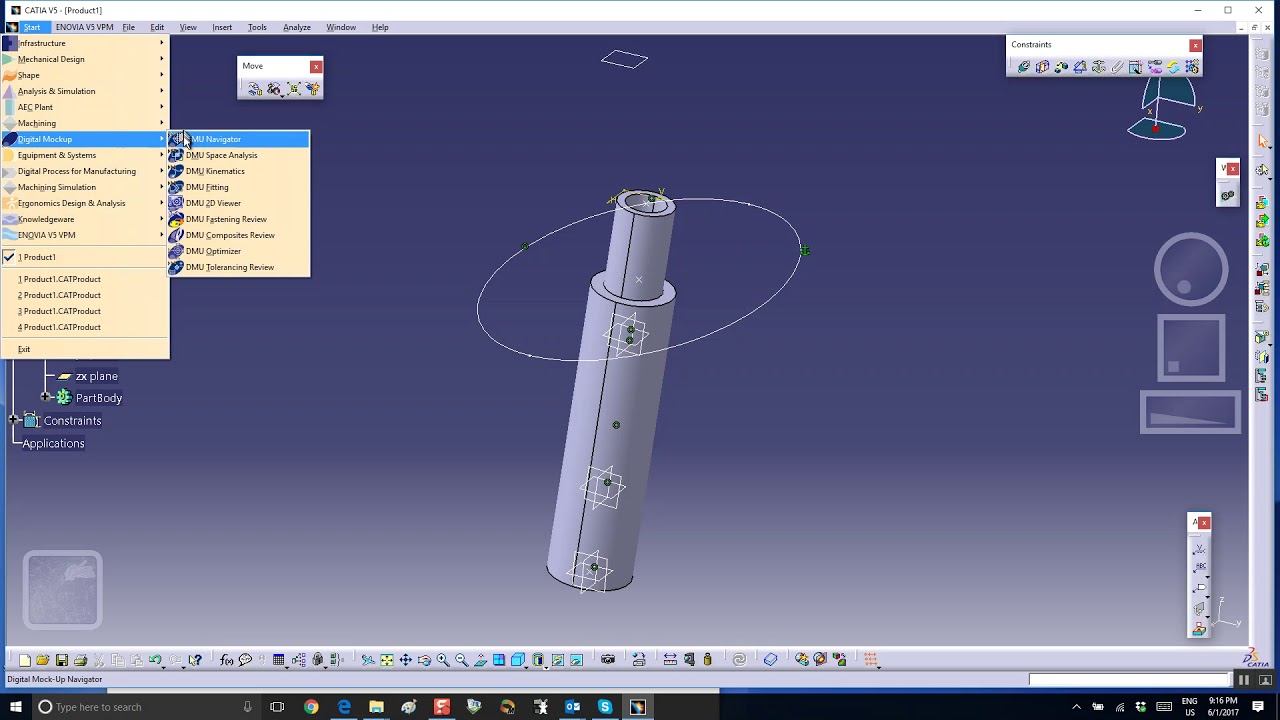
Task: Expand the Shape submenu
Action: pyautogui.click(x=85, y=75)
